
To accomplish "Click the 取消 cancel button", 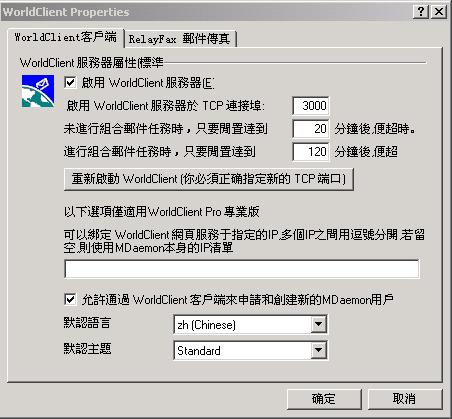I will pos(405,399).
